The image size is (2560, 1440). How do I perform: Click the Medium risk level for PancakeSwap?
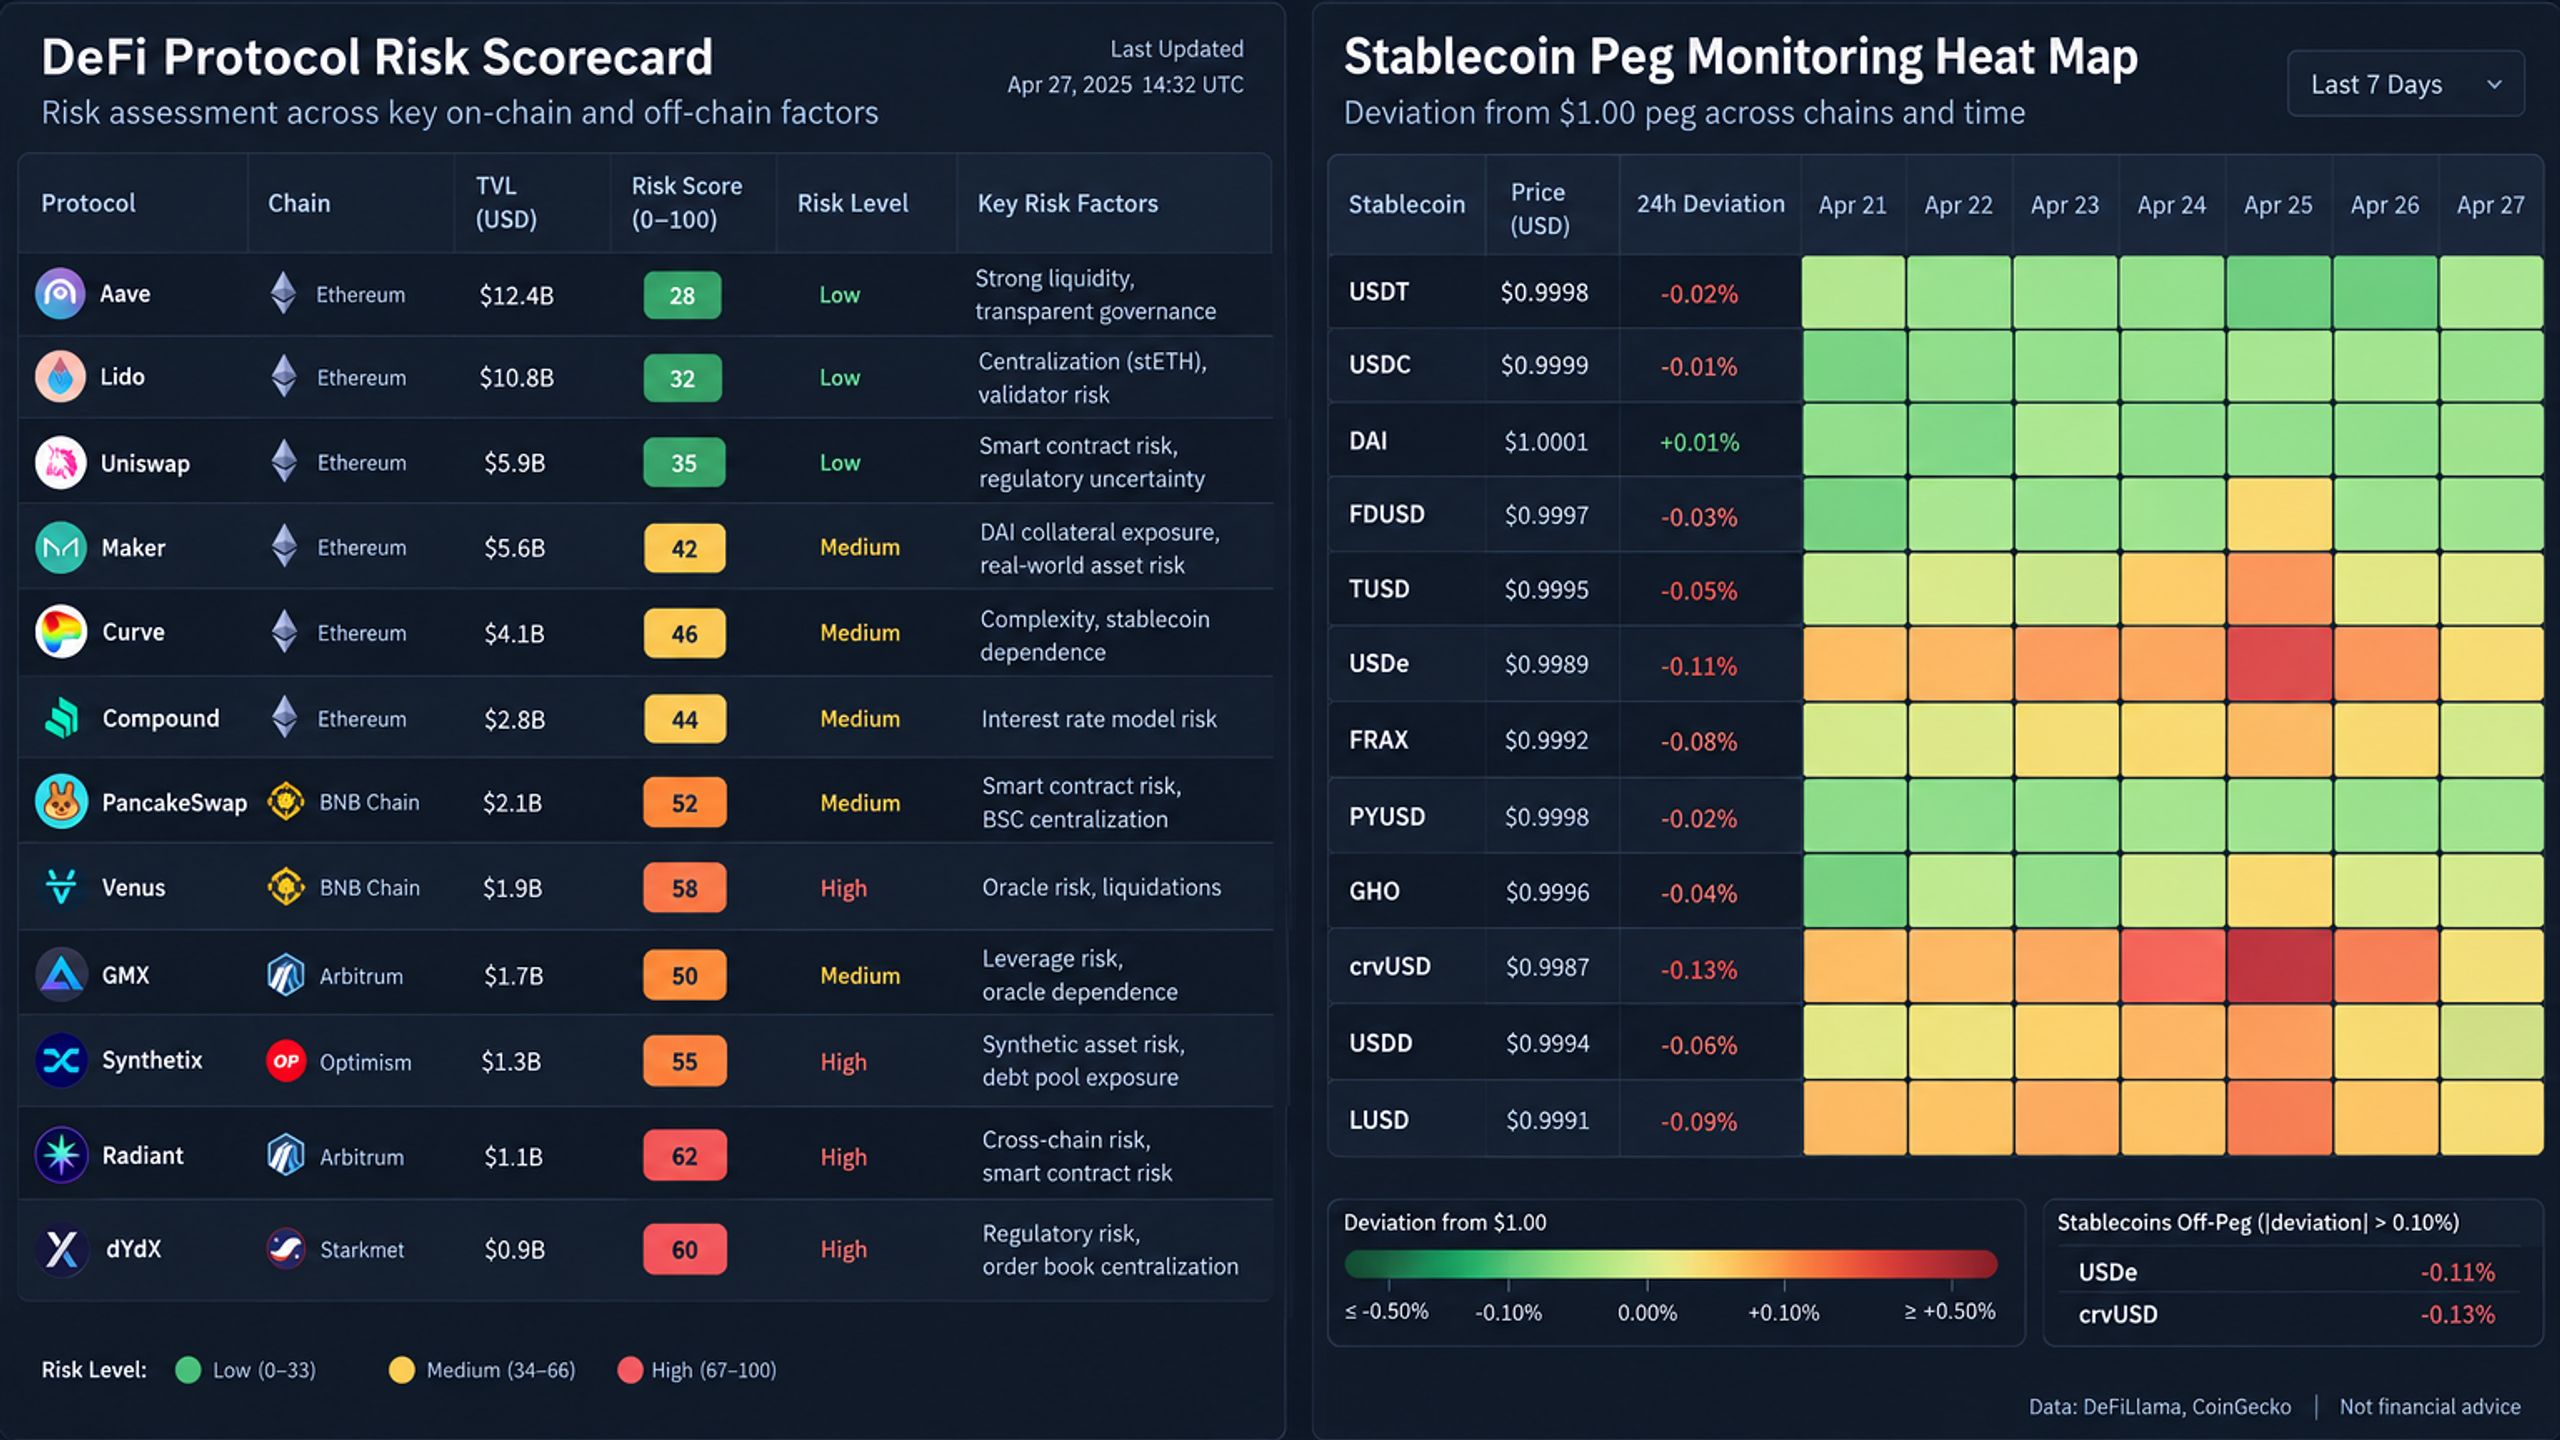coord(860,803)
